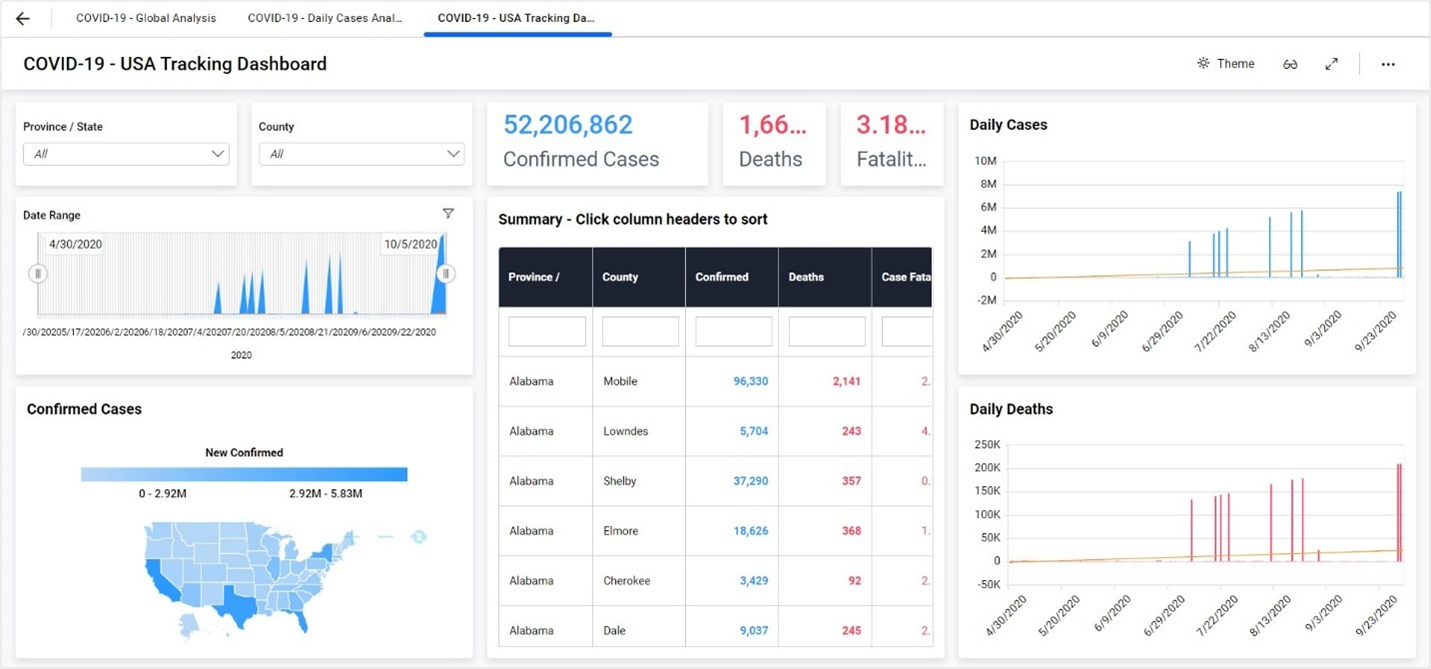Open the County dropdown
Image resolution: width=1431 pixels, height=669 pixels.
[x=360, y=154]
